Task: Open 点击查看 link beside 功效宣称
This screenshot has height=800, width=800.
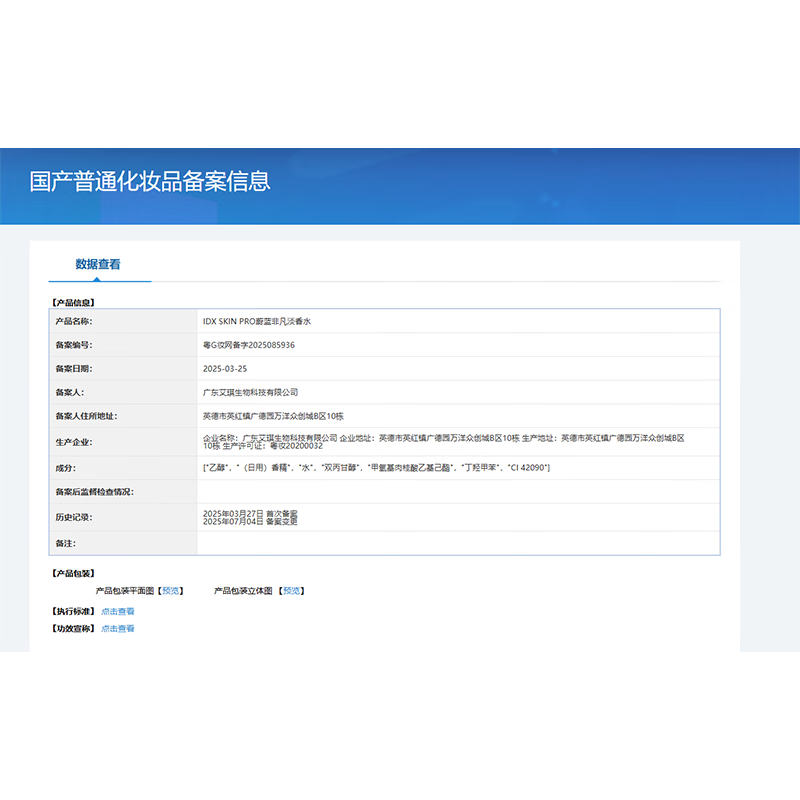Action: pos(117,629)
